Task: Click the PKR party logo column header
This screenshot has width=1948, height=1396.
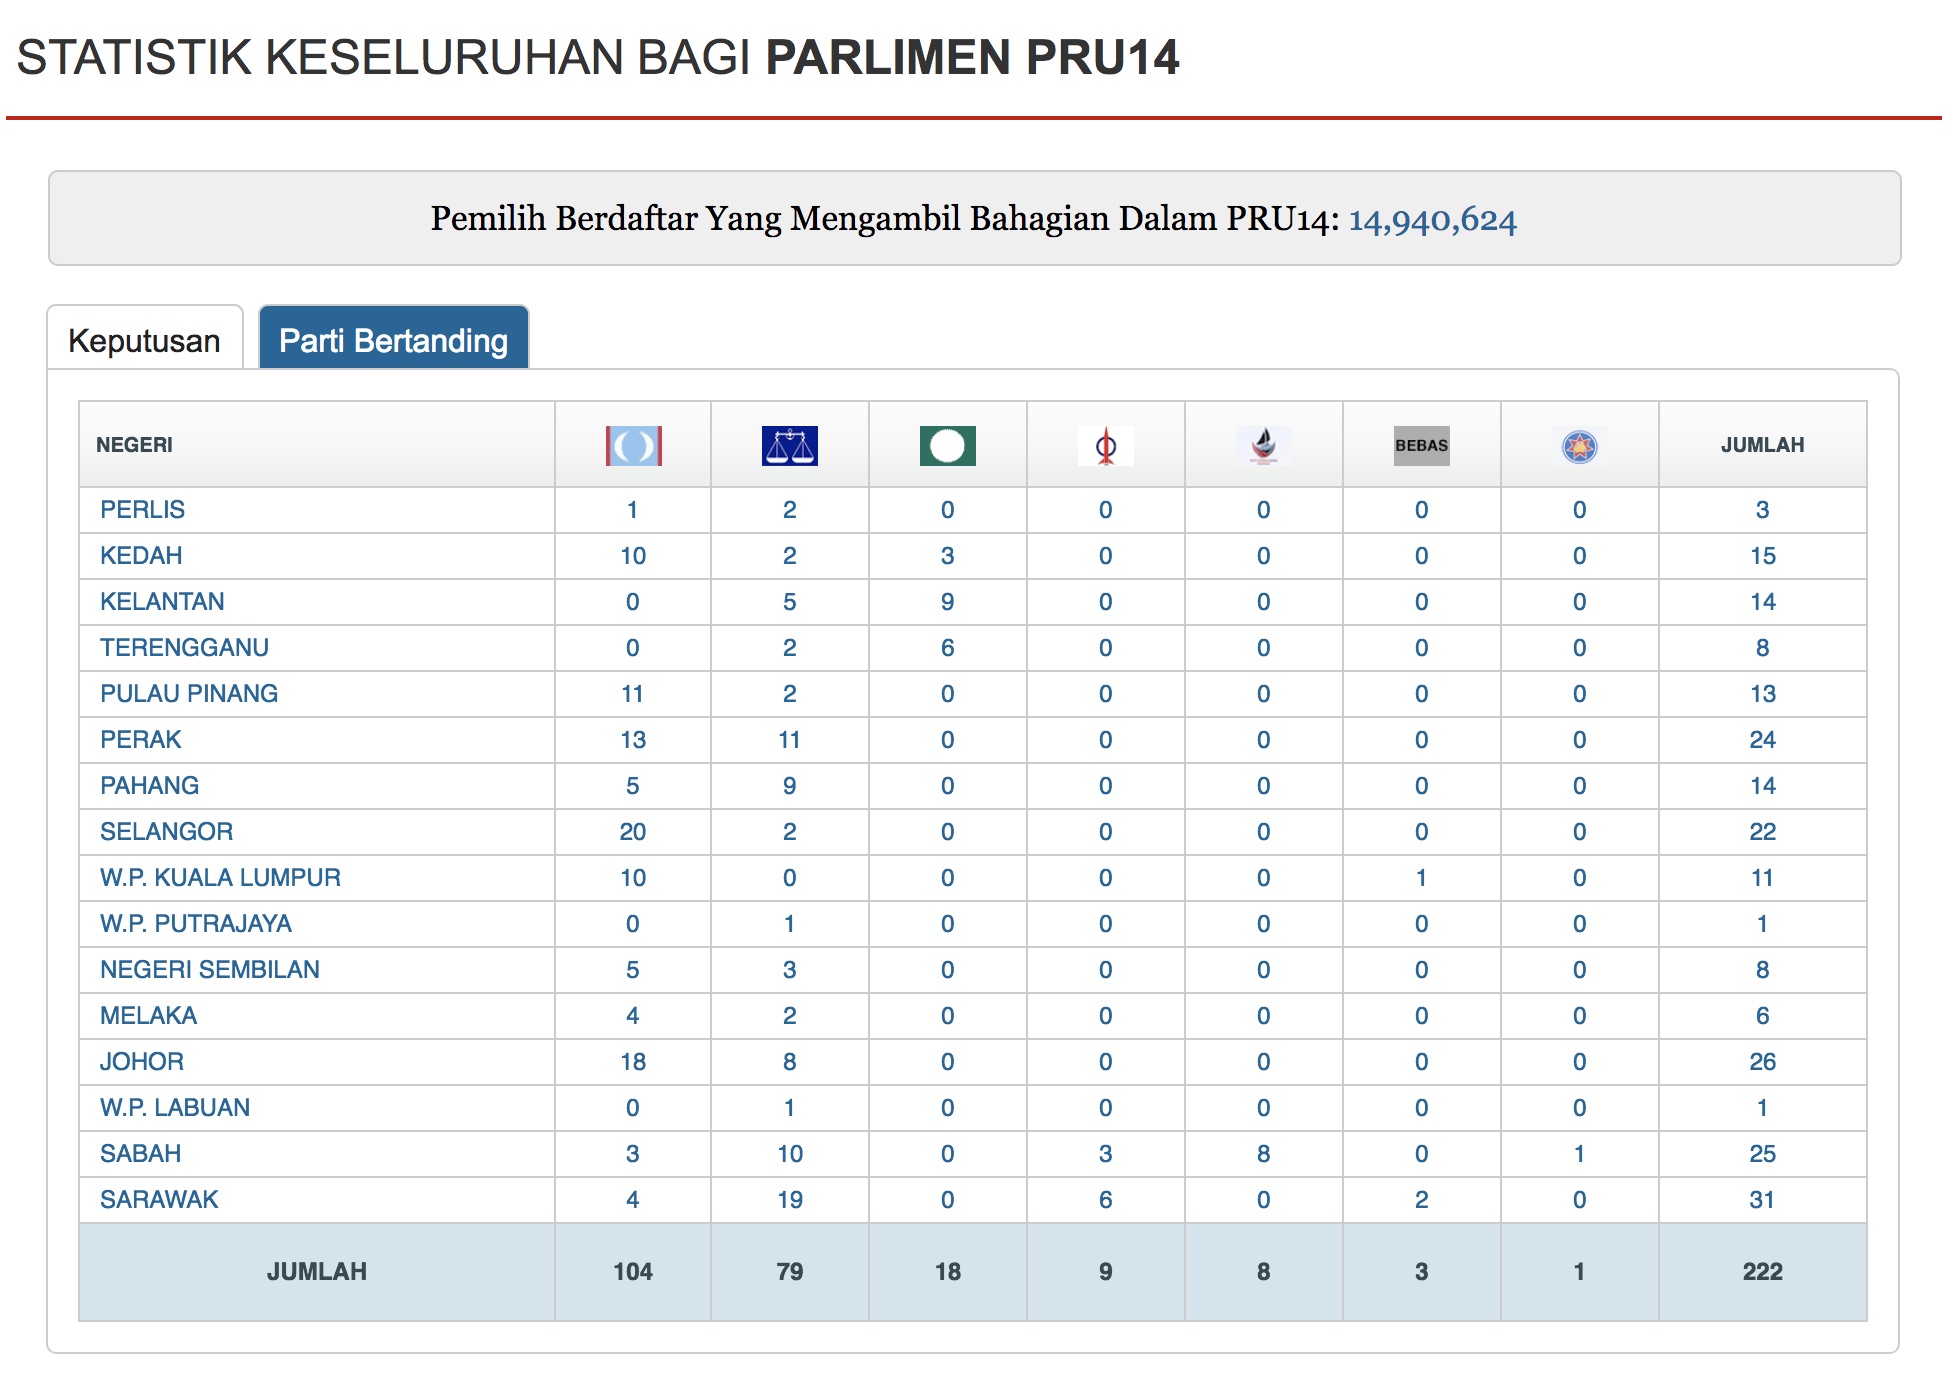Action: [x=633, y=446]
